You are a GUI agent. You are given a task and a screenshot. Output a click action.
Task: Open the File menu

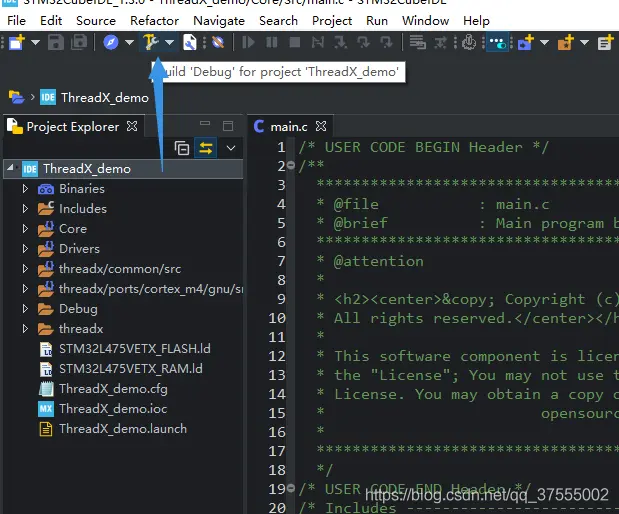17,21
